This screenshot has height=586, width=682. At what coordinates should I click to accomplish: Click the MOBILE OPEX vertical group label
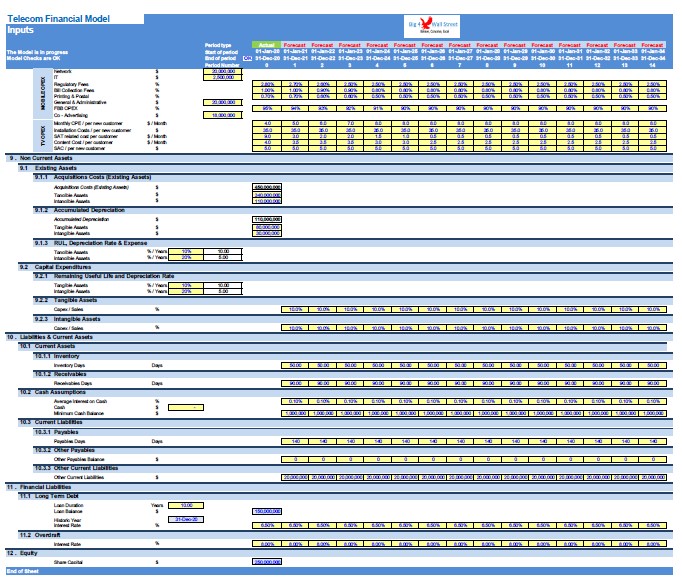(x=43, y=94)
